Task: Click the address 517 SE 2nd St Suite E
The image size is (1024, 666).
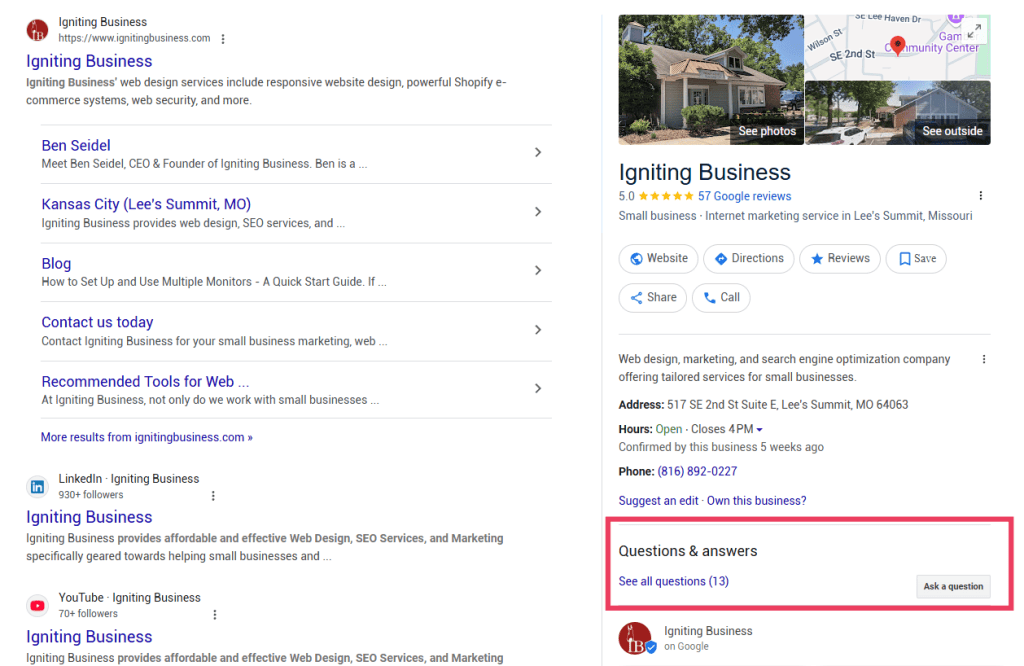Action: 788,405
